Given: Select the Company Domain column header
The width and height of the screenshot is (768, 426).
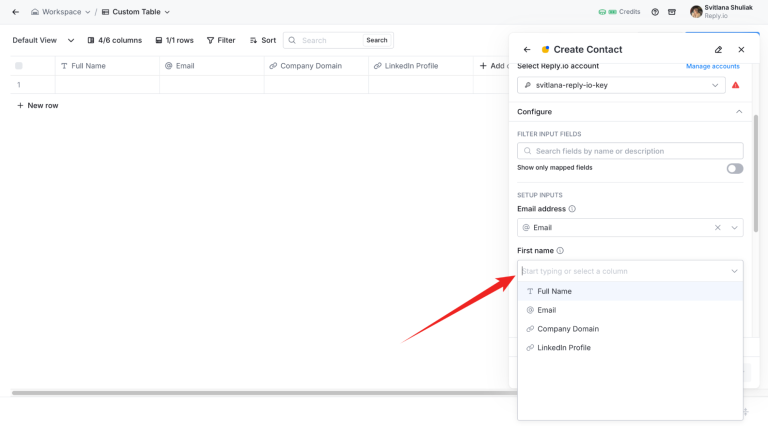Looking at the screenshot, I should (316, 66).
